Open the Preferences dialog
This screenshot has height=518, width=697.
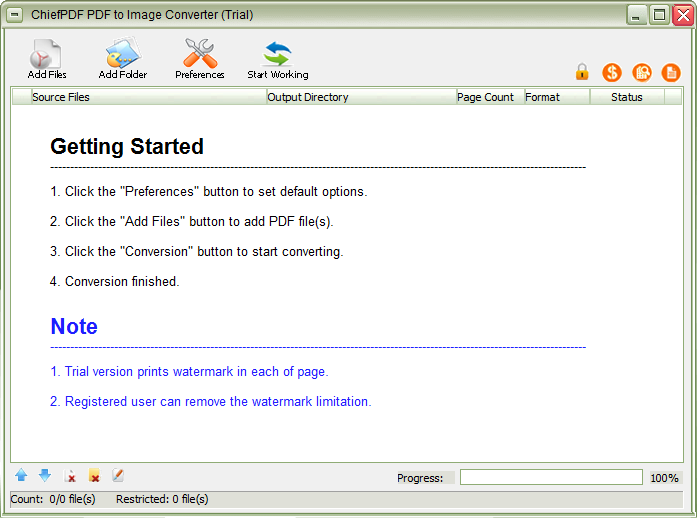200,60
